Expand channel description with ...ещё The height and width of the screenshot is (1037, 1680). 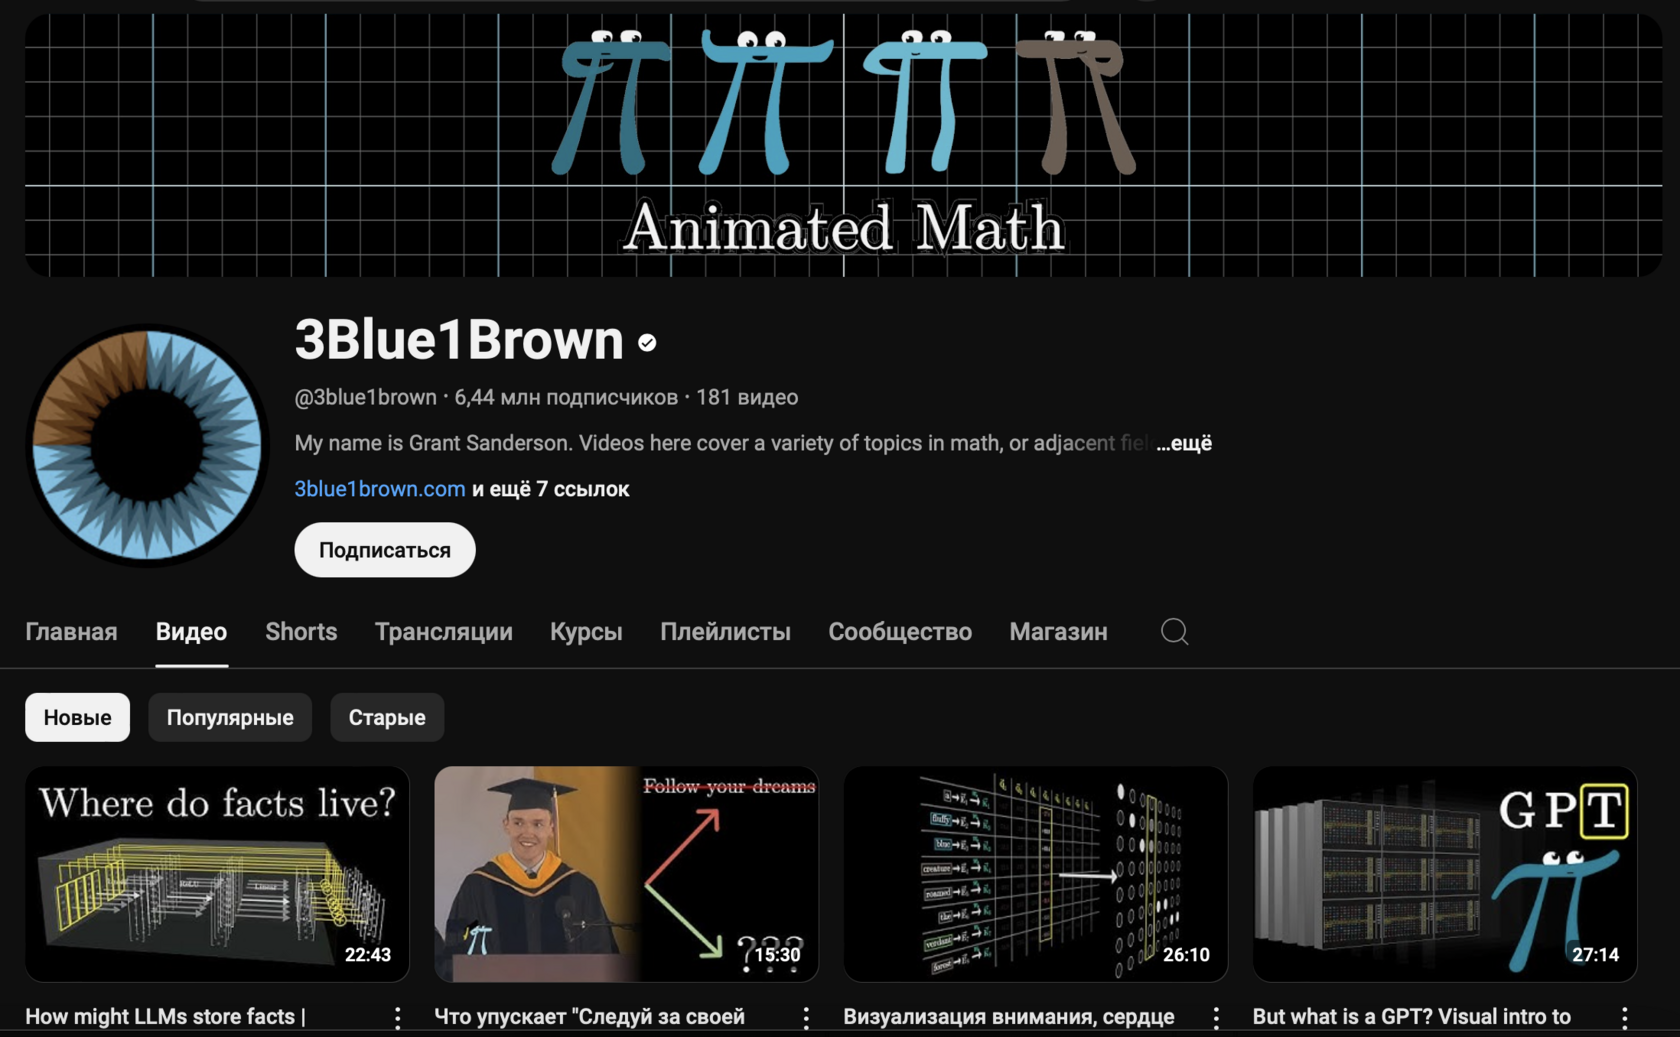click(1184, 443)
